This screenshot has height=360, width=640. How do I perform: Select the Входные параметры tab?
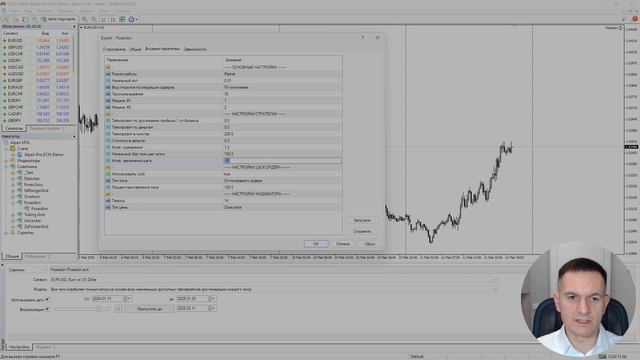162,49
